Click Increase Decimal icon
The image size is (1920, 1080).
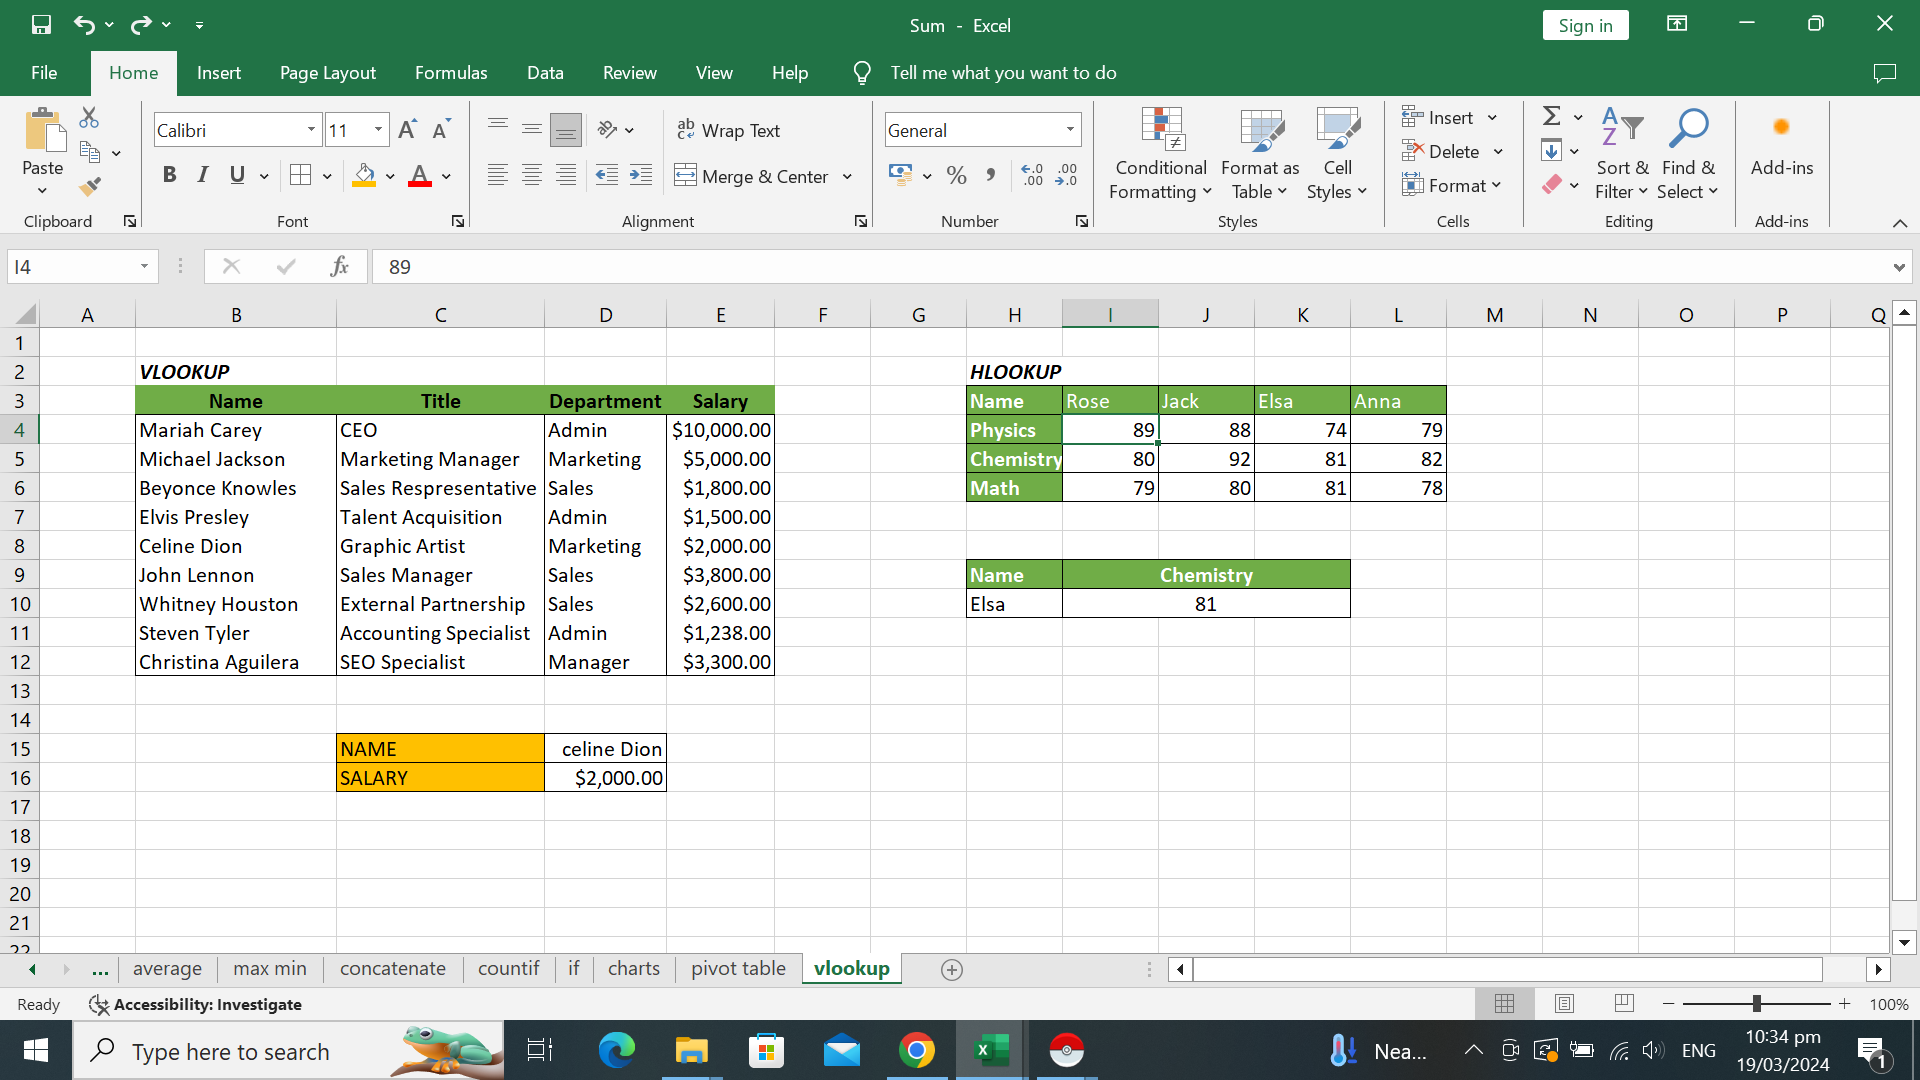point(1032,176)
